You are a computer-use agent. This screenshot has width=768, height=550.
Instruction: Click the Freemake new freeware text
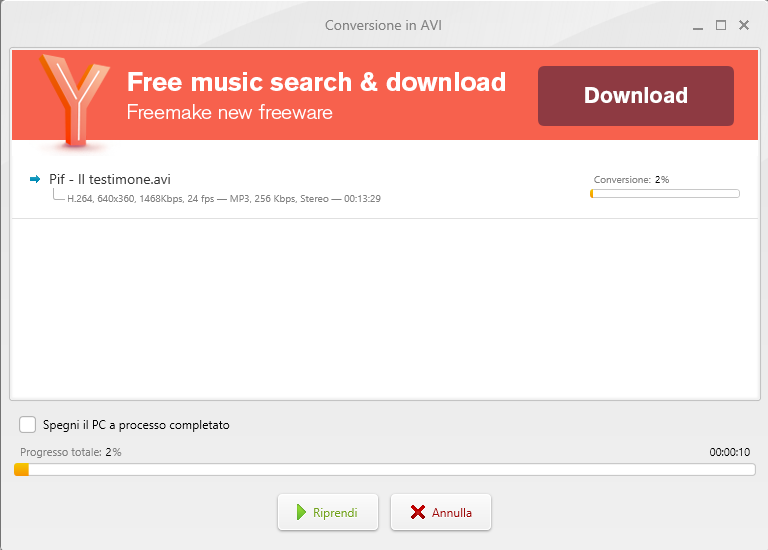(x=230, y=112)
